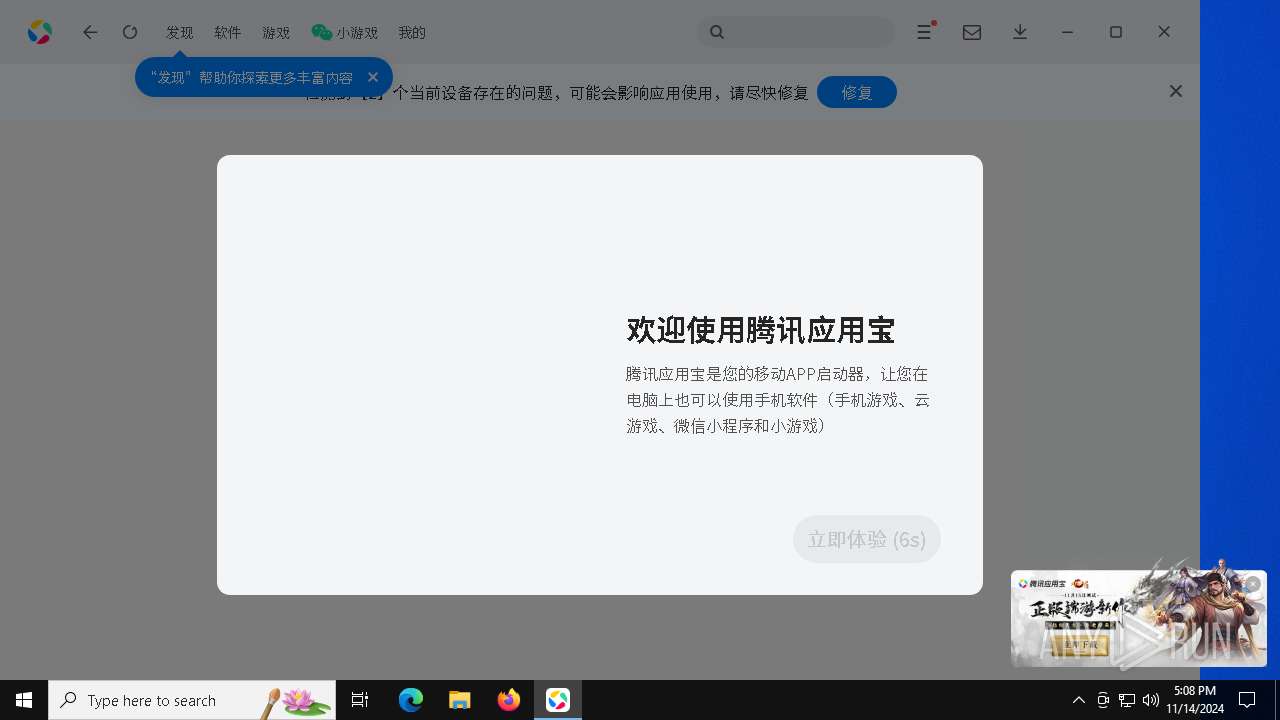Dismiss the device problem notification bar
The height and width of the screenshot is (720, 1280).
[x=1176, y=91]
